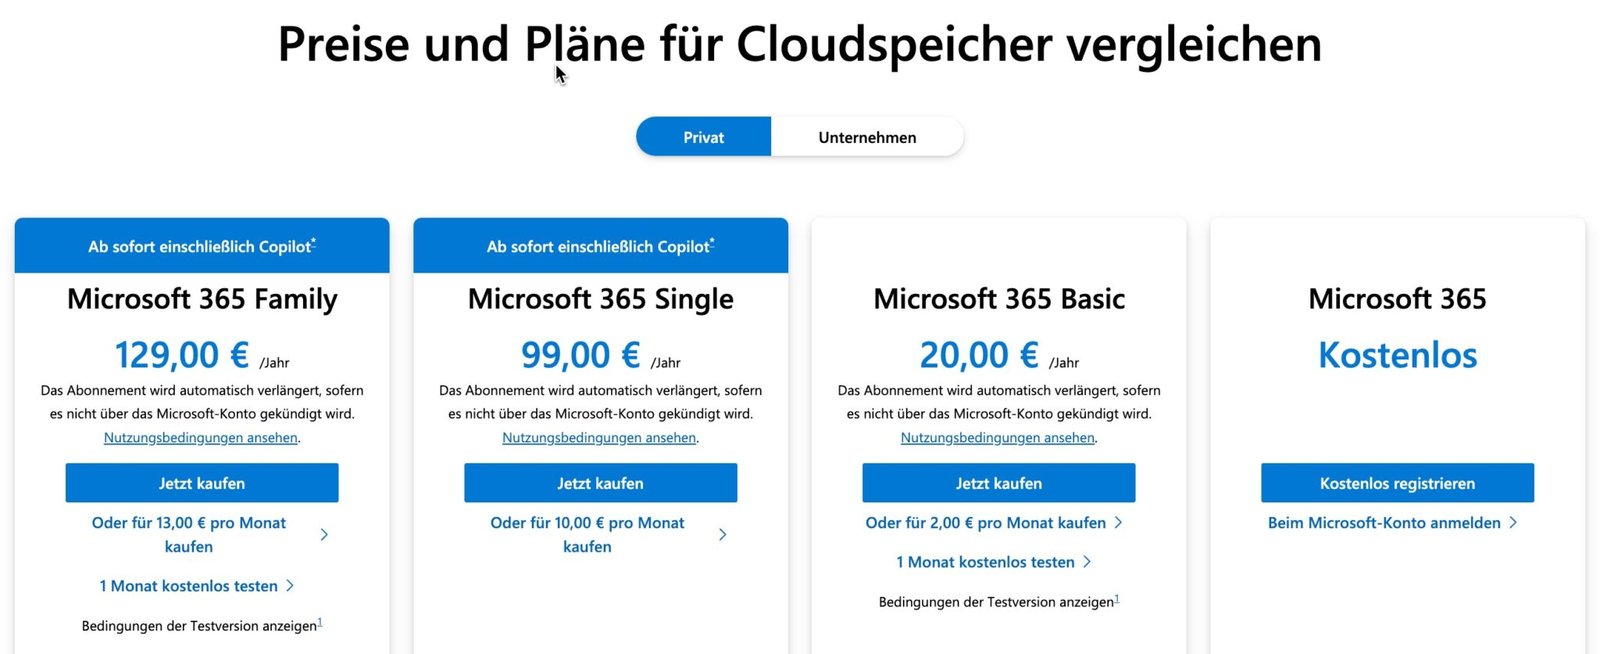The height and width of the screenshot is (654, 1600).
Task: Click the Copilot footnote asterisk on Family banner
Action: click(x=313, y=240)
